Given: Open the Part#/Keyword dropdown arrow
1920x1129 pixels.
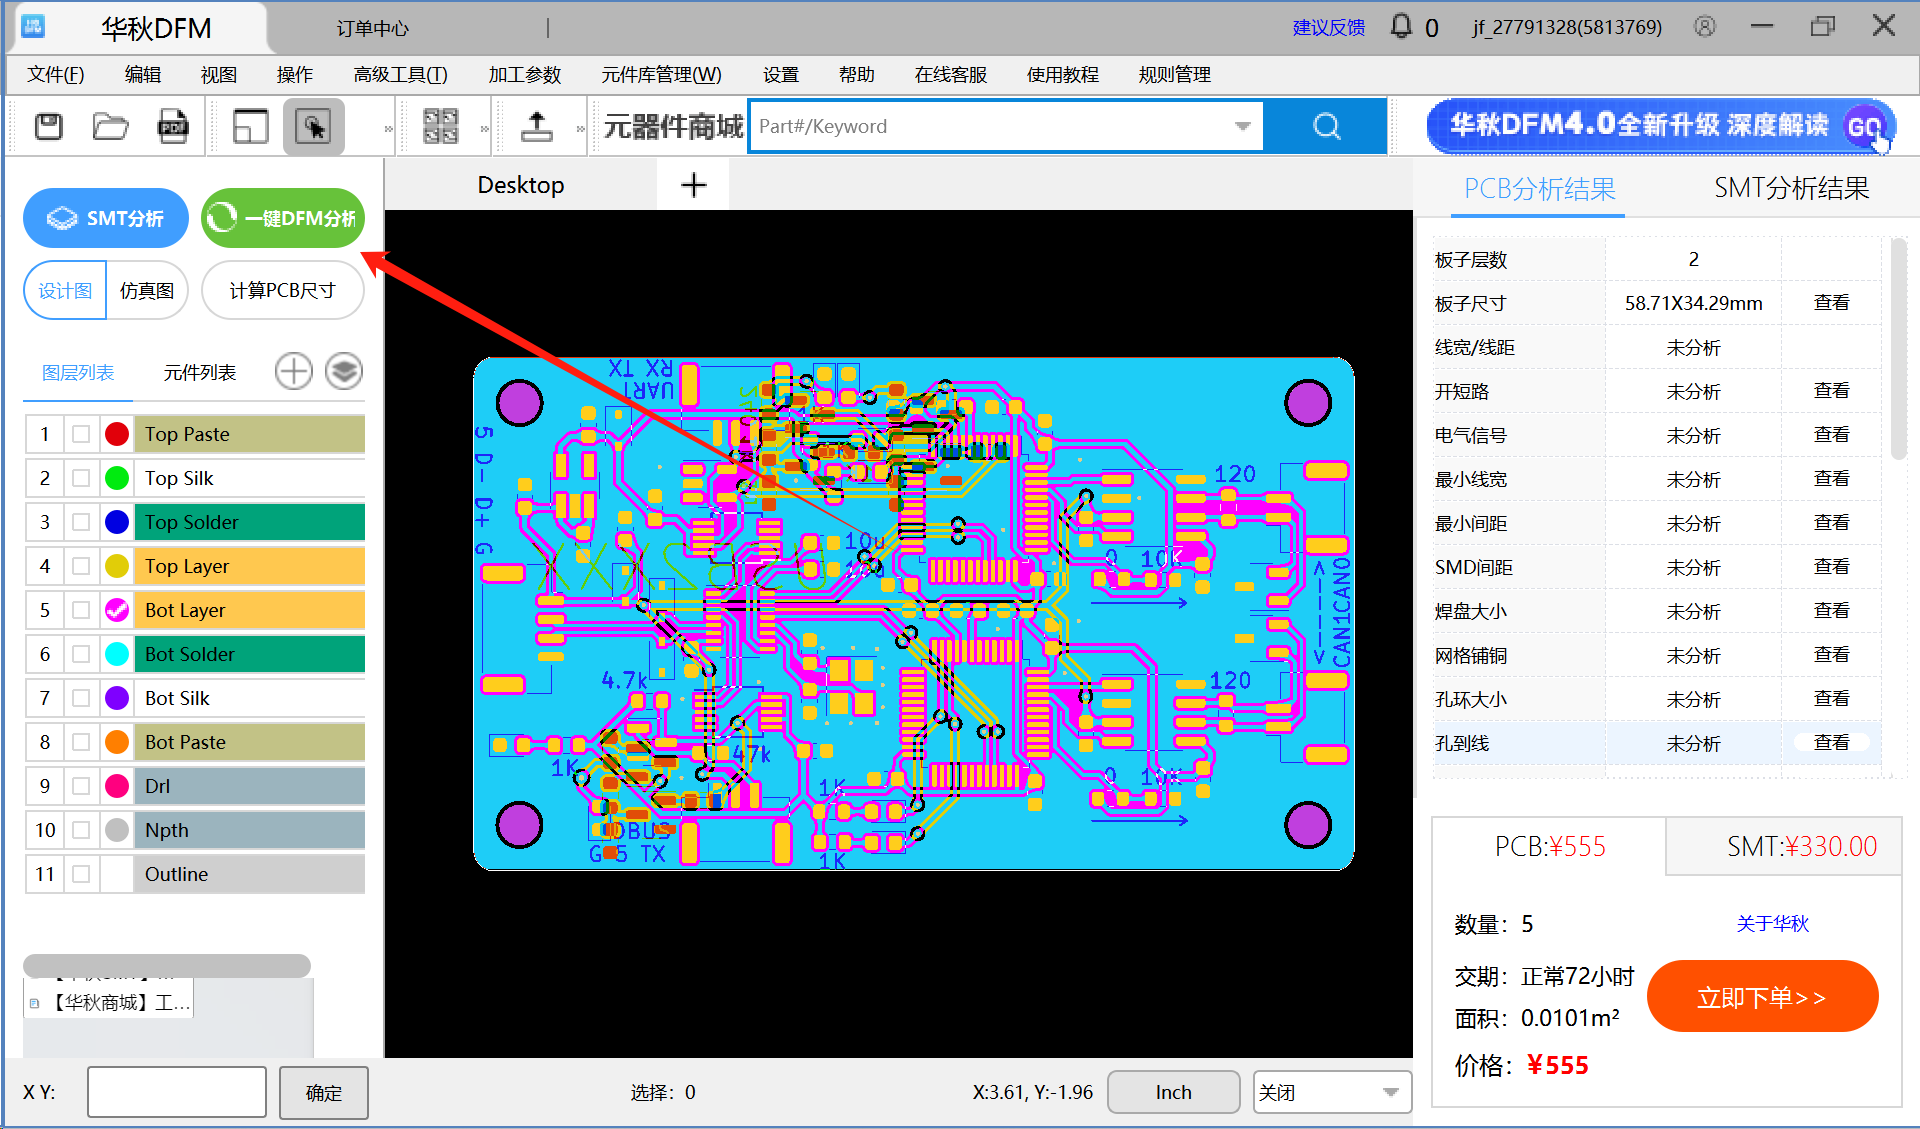Looking at the screenshot, I should tap(1242, 126).
